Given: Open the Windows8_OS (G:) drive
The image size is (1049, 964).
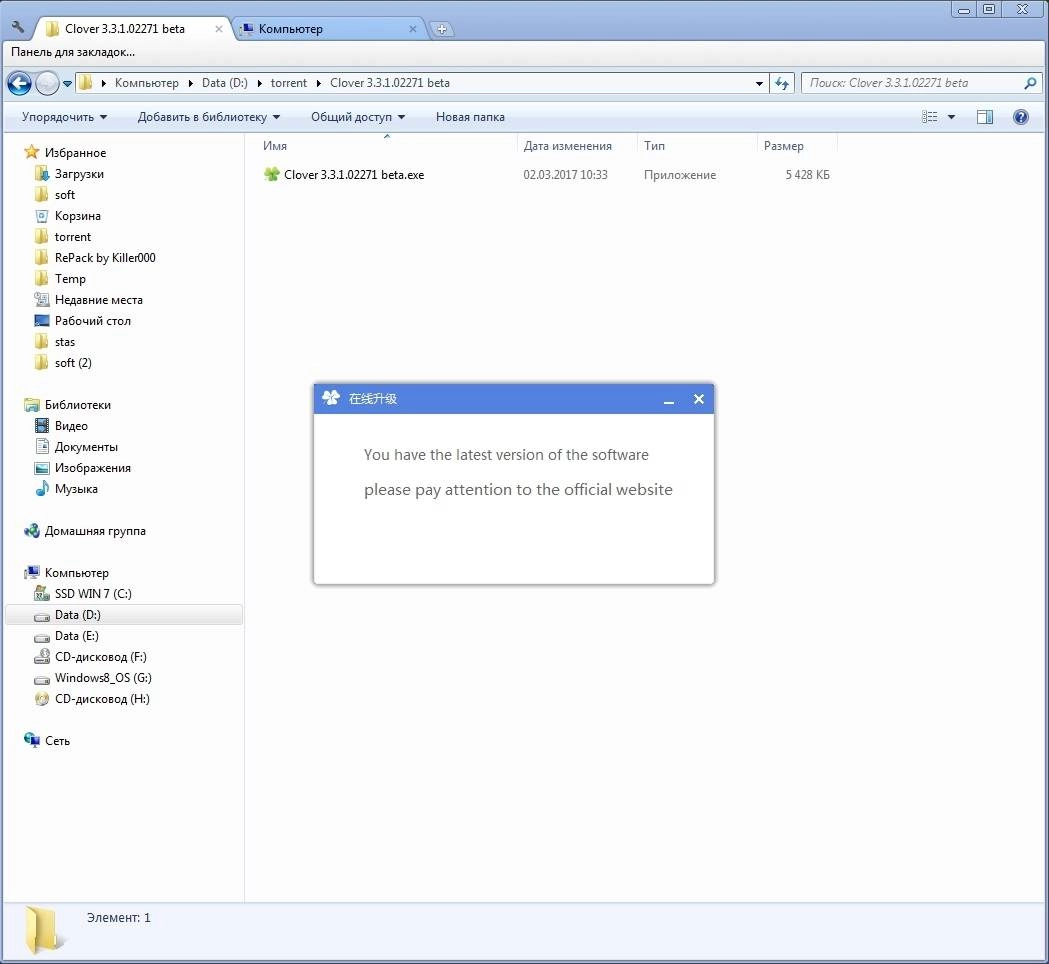Looking at the screenshot, I should tap(103, 678).
